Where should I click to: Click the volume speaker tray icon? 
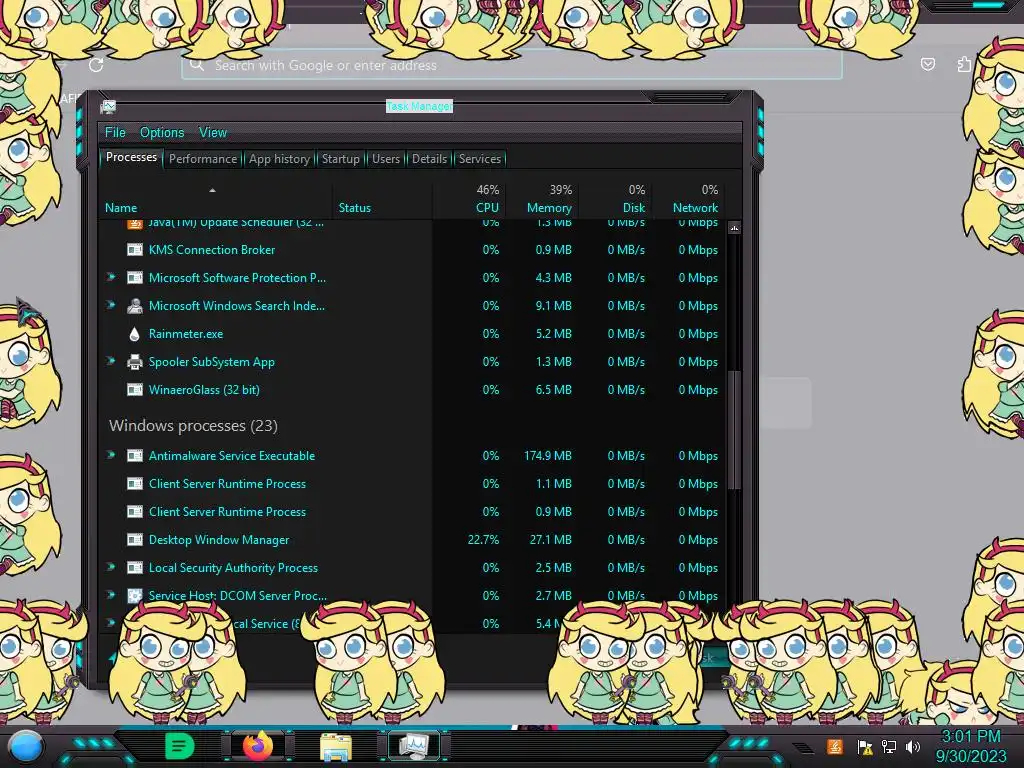tap(912, 746)
